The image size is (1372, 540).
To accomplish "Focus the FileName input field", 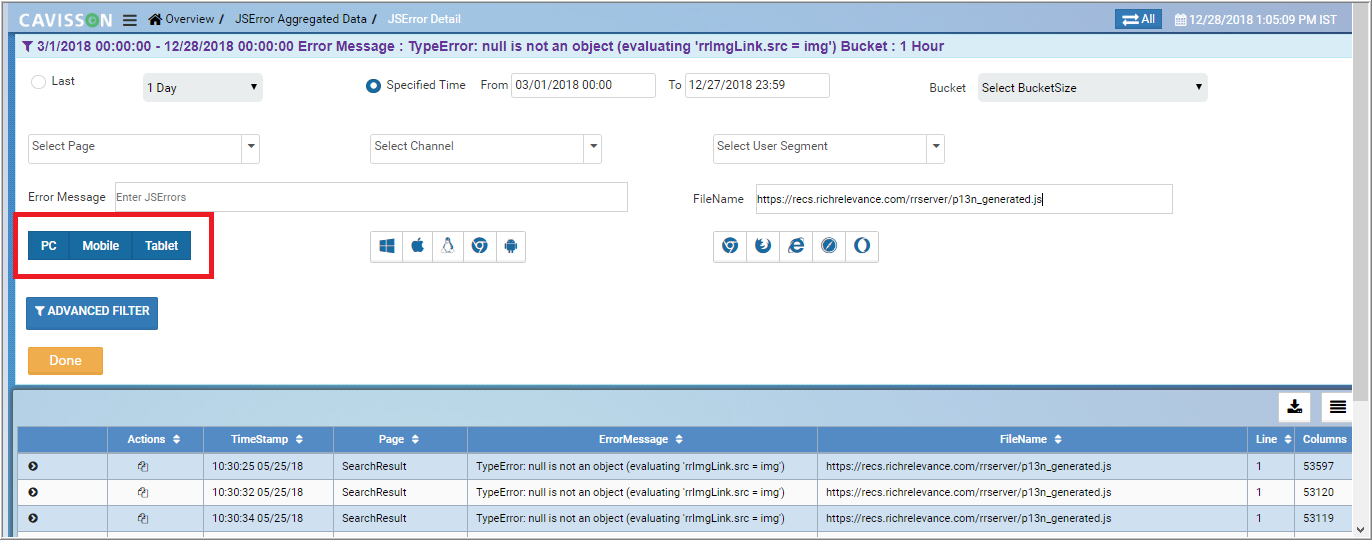I will 964,199.
